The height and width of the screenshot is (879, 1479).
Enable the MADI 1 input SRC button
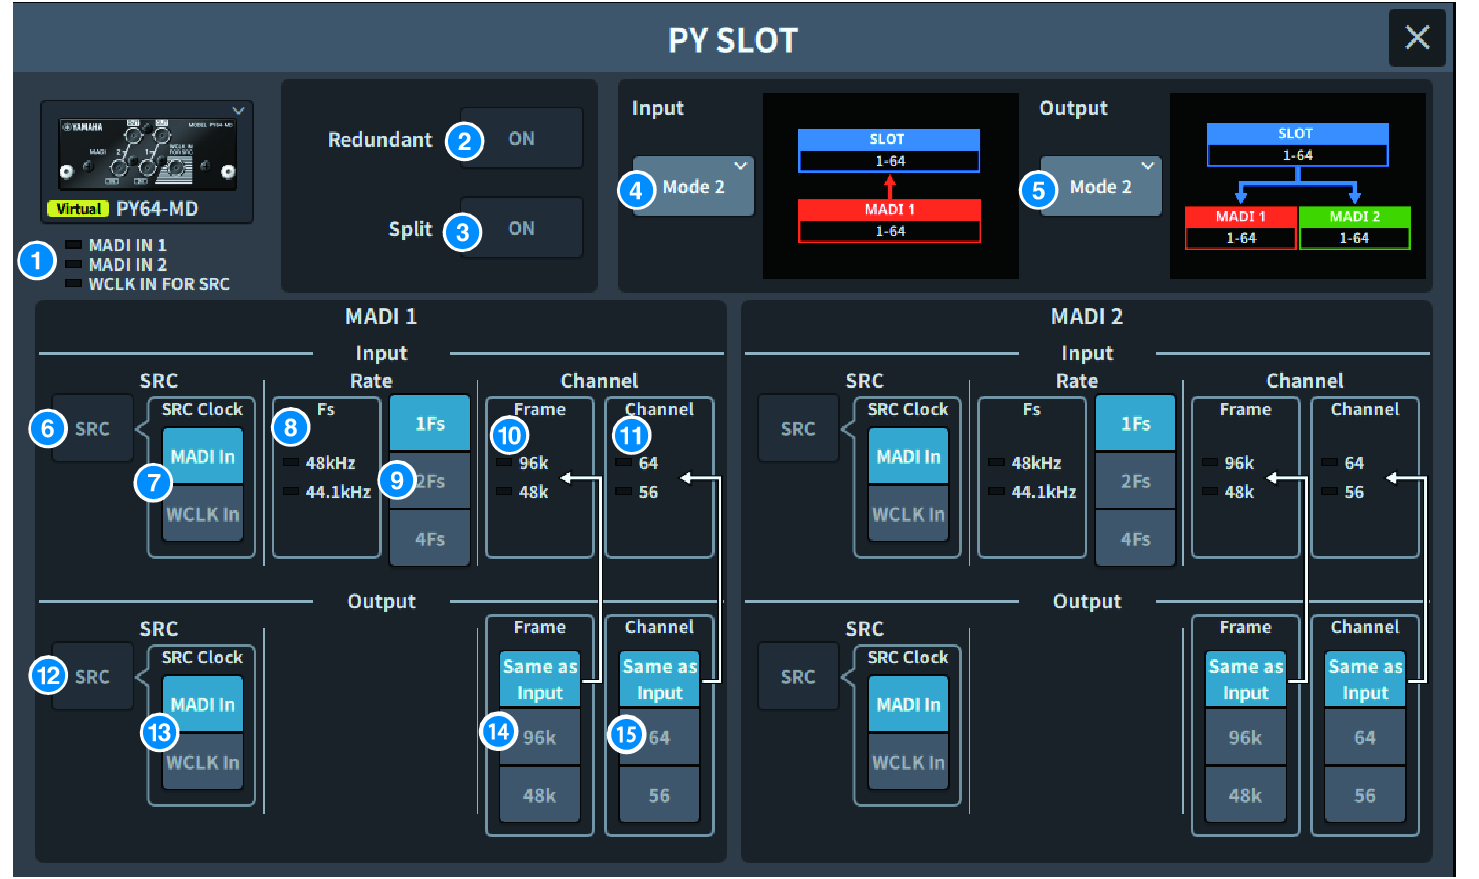(92, 428)
